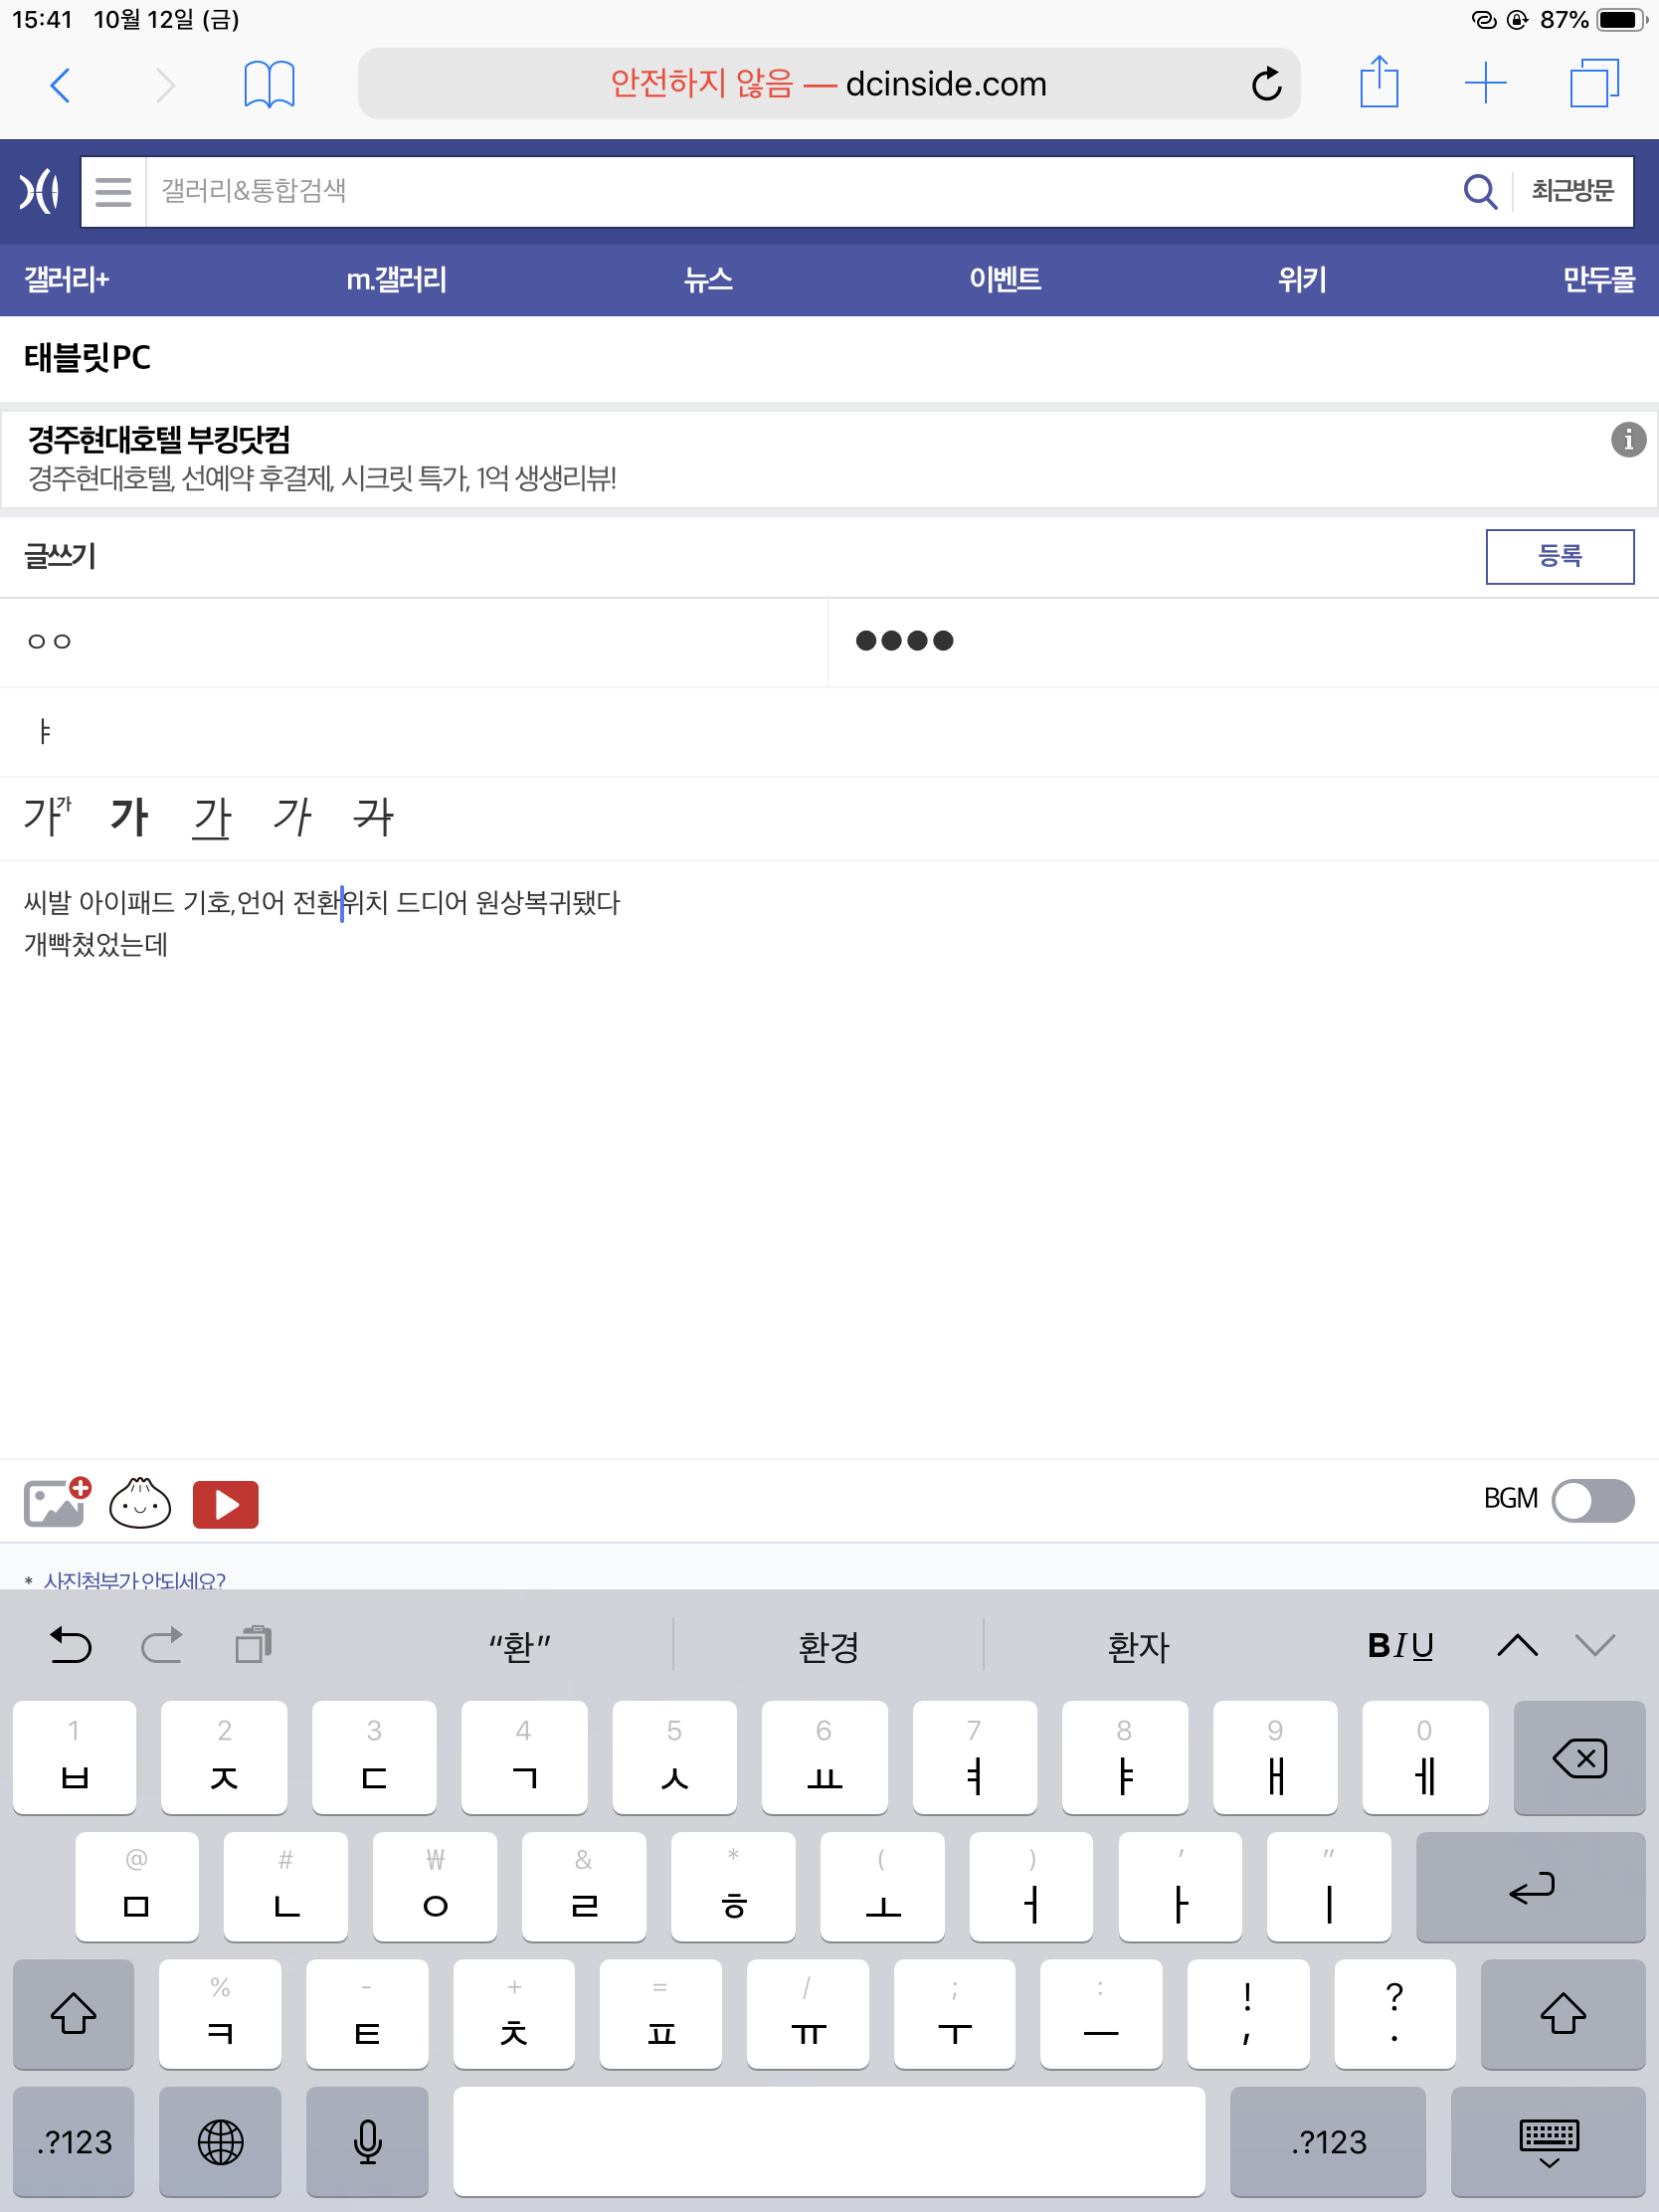This screenshot has height=2212, width=1659.
Task: Open the 이벤트 tab
Action: coord(1005,279)
